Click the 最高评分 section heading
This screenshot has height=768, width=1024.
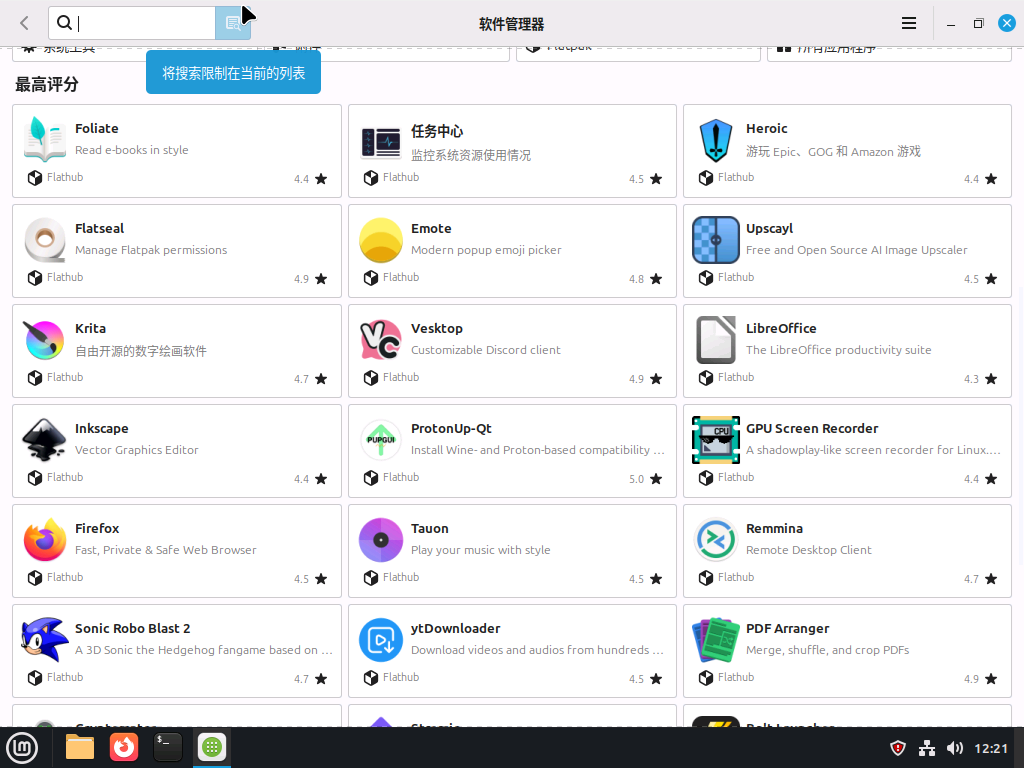(x=47, y=84)
